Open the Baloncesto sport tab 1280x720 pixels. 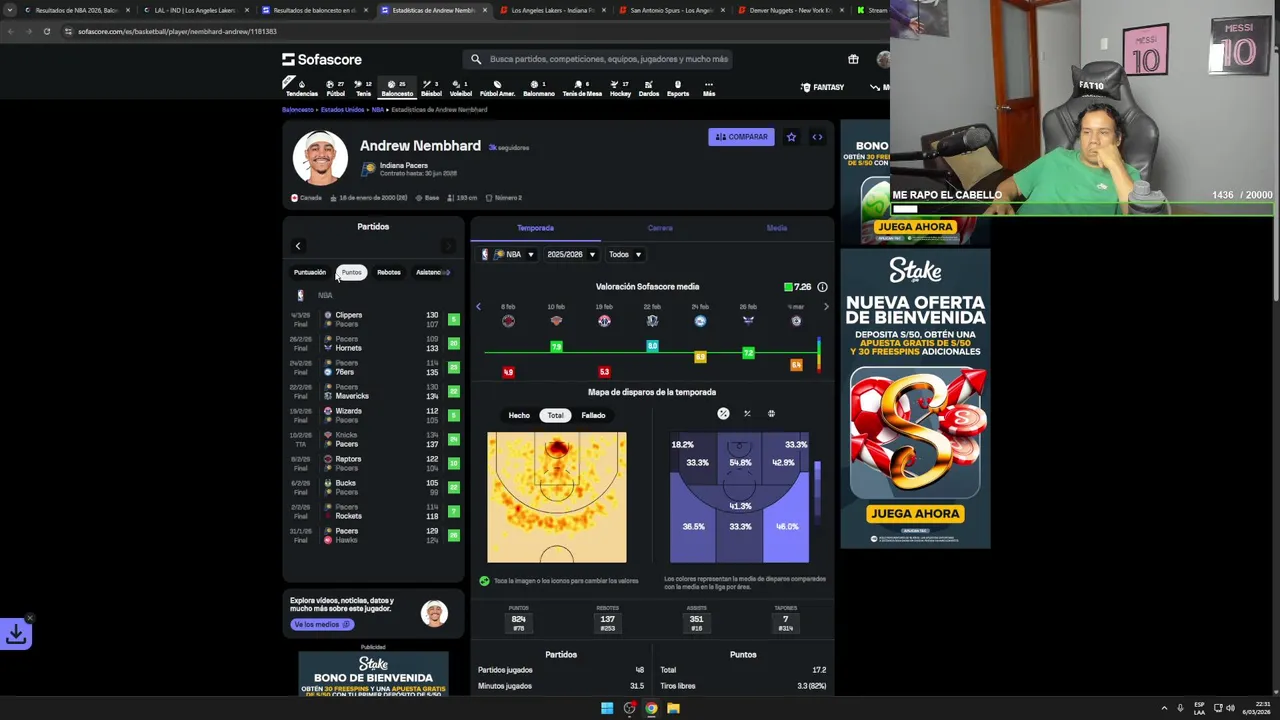(397, 88)
